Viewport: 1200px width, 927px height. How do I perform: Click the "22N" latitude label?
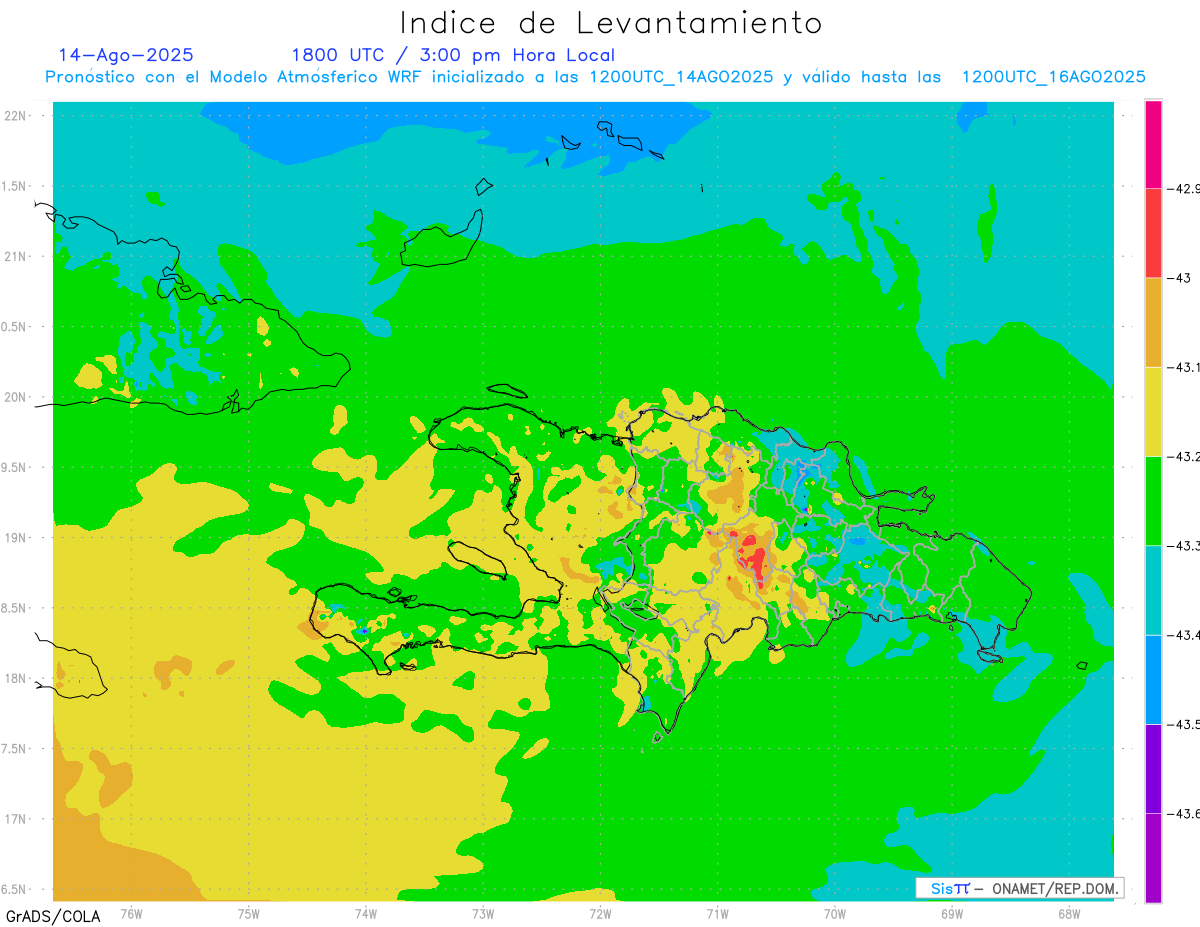click(x=16, y=115)
